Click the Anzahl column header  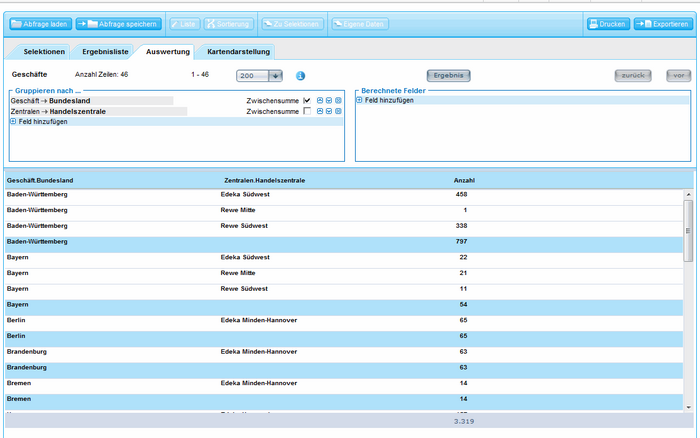[x=464, y=180]
